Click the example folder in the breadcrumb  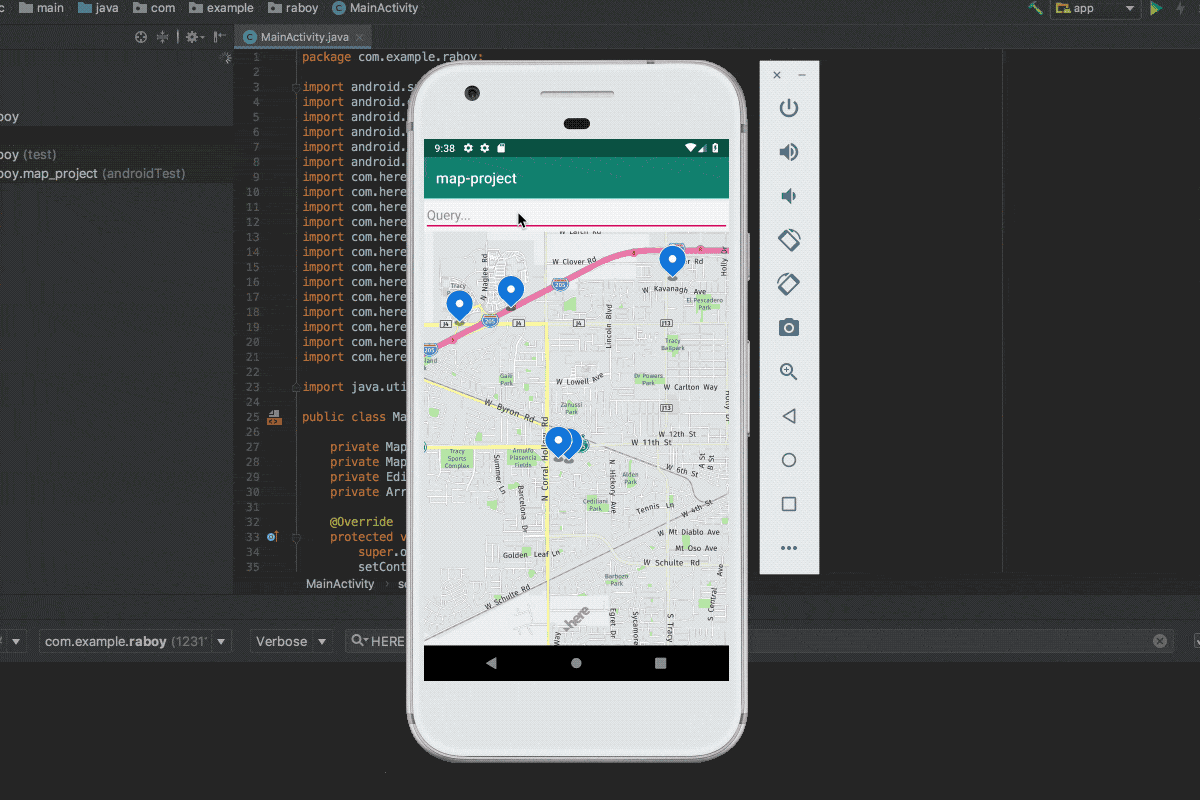tap(229, 8)
